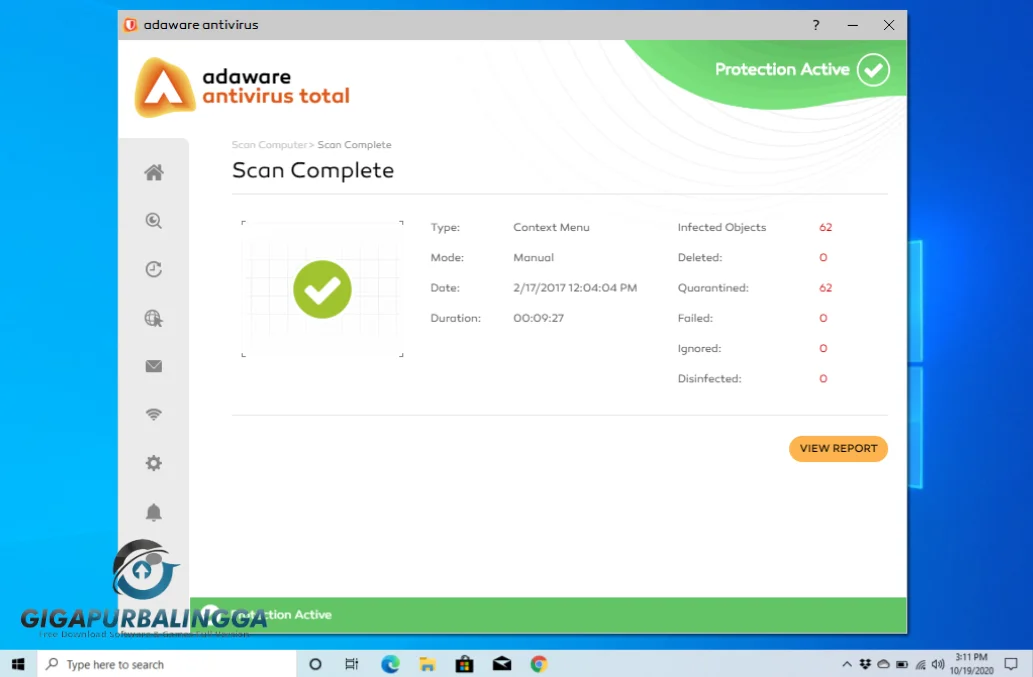Open help via question mark button

pyautogui.click(x=816, y=25)
